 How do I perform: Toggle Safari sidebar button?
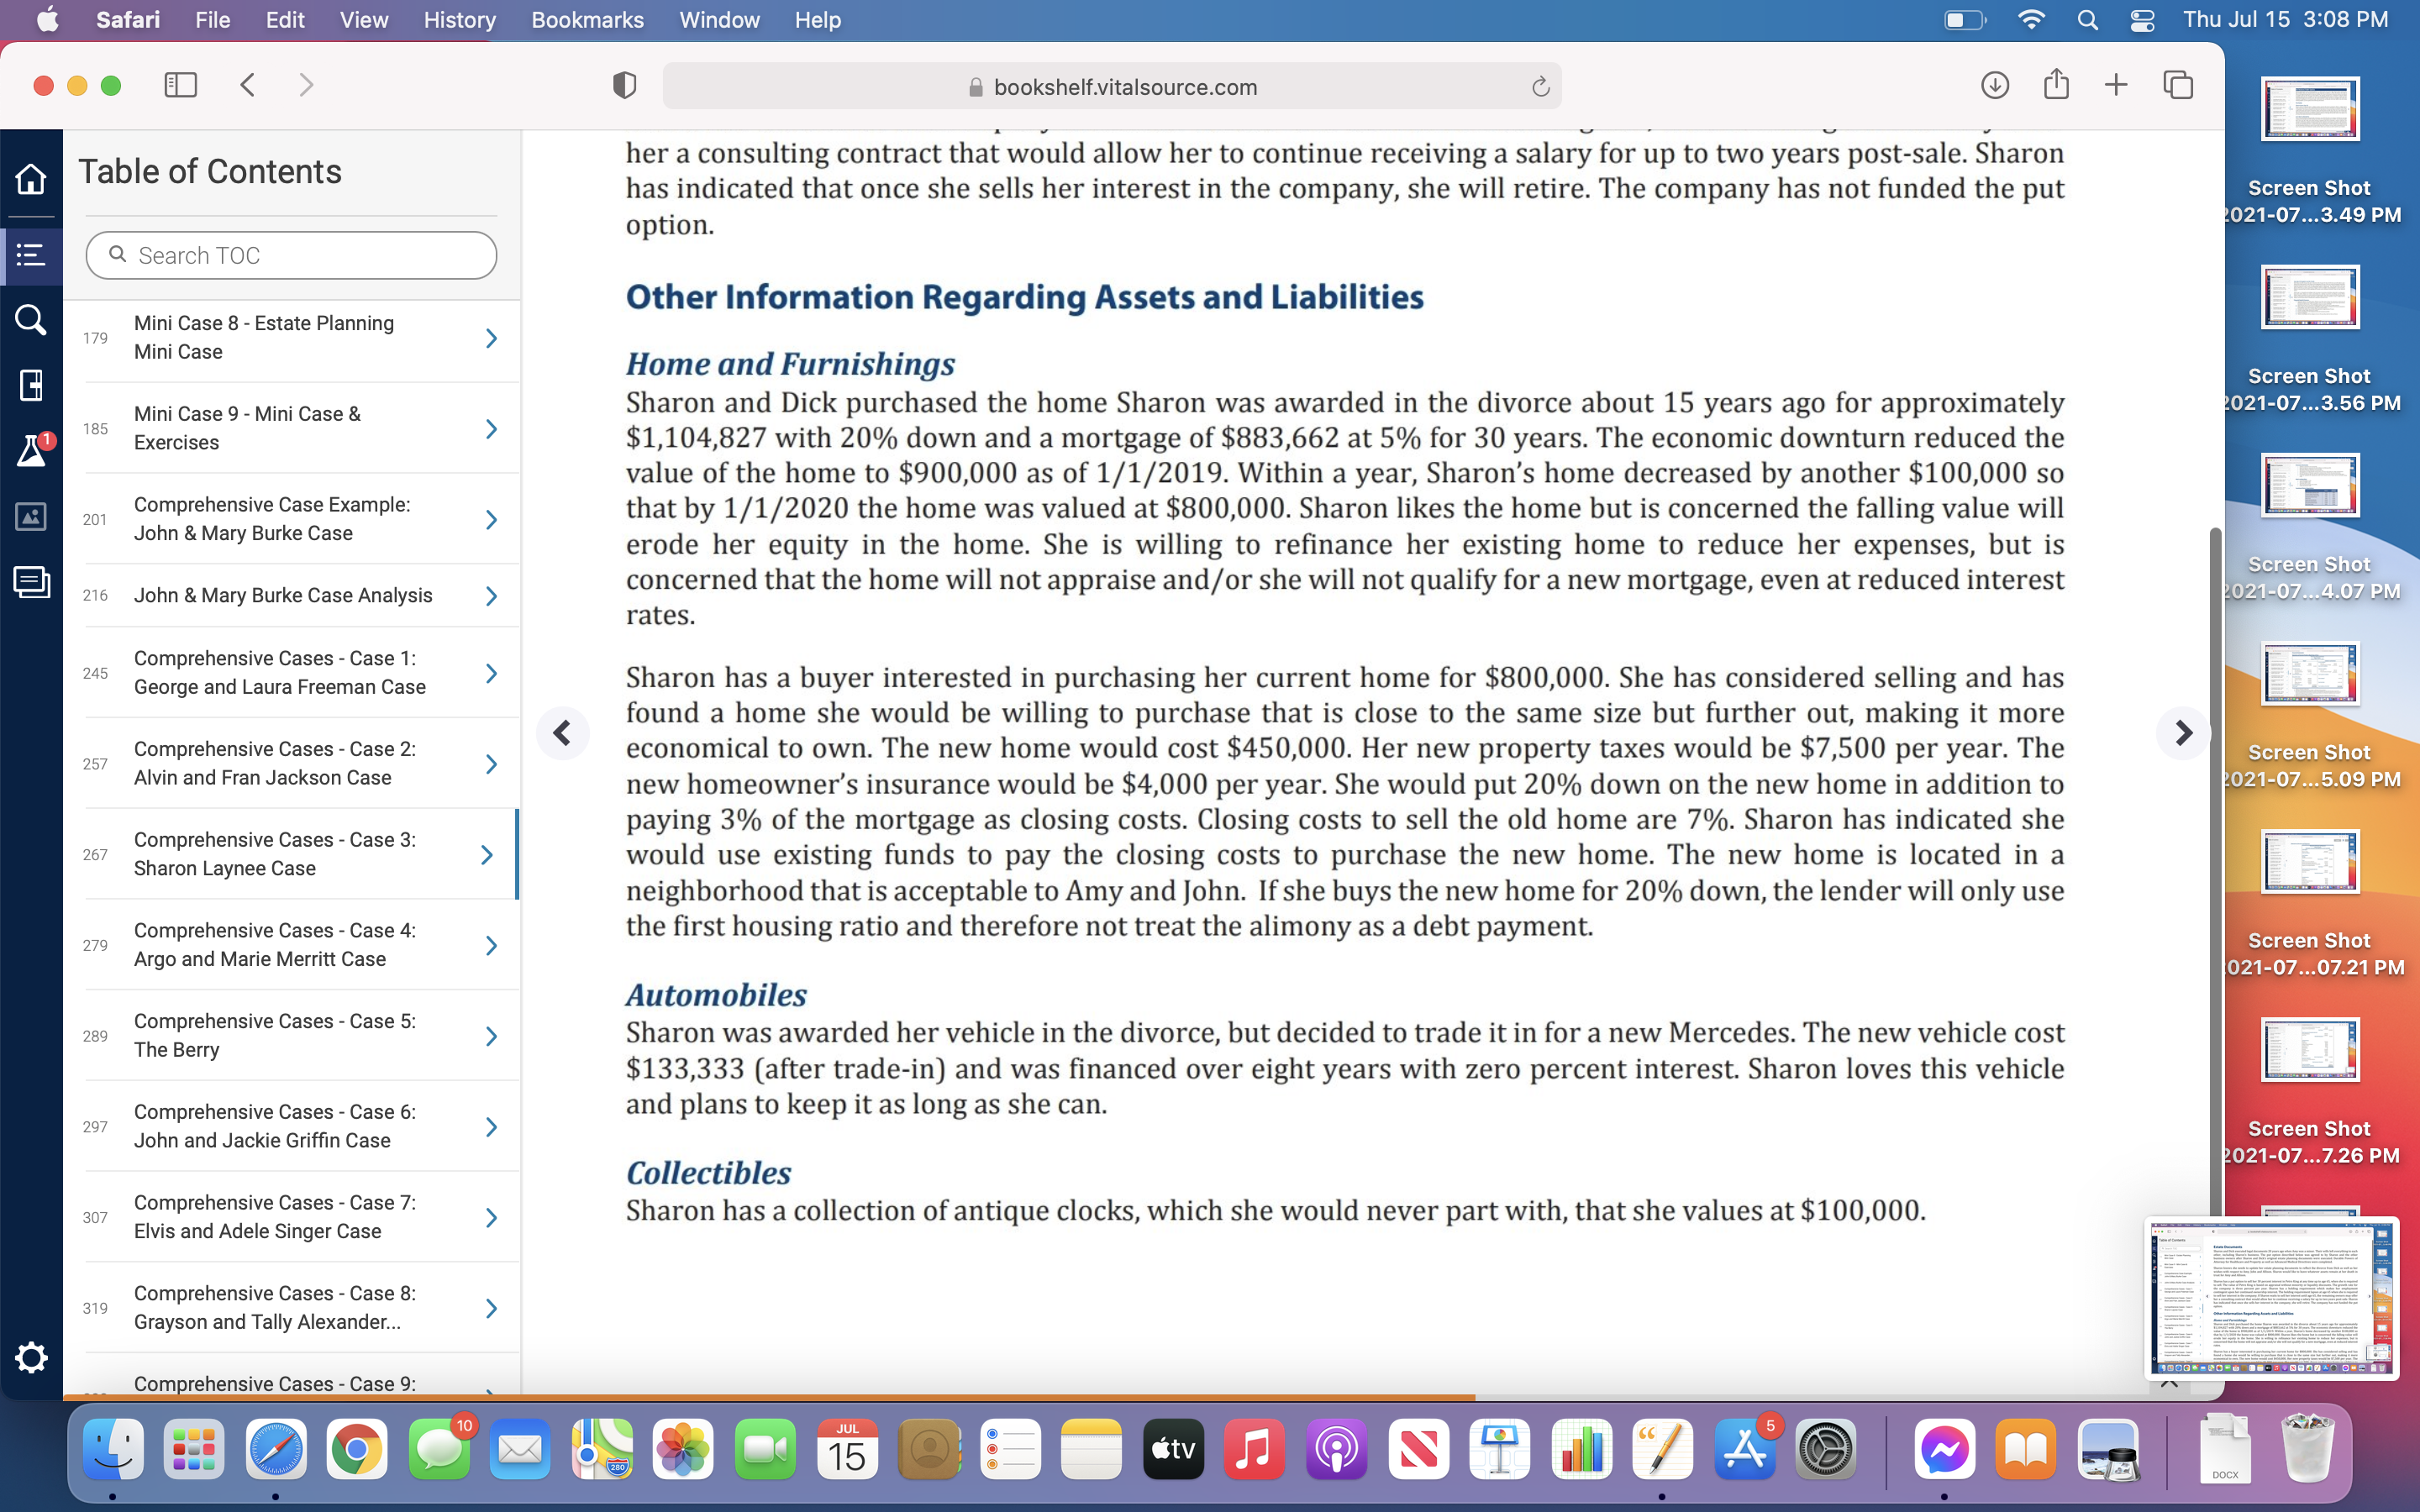[x=180, y=85]
